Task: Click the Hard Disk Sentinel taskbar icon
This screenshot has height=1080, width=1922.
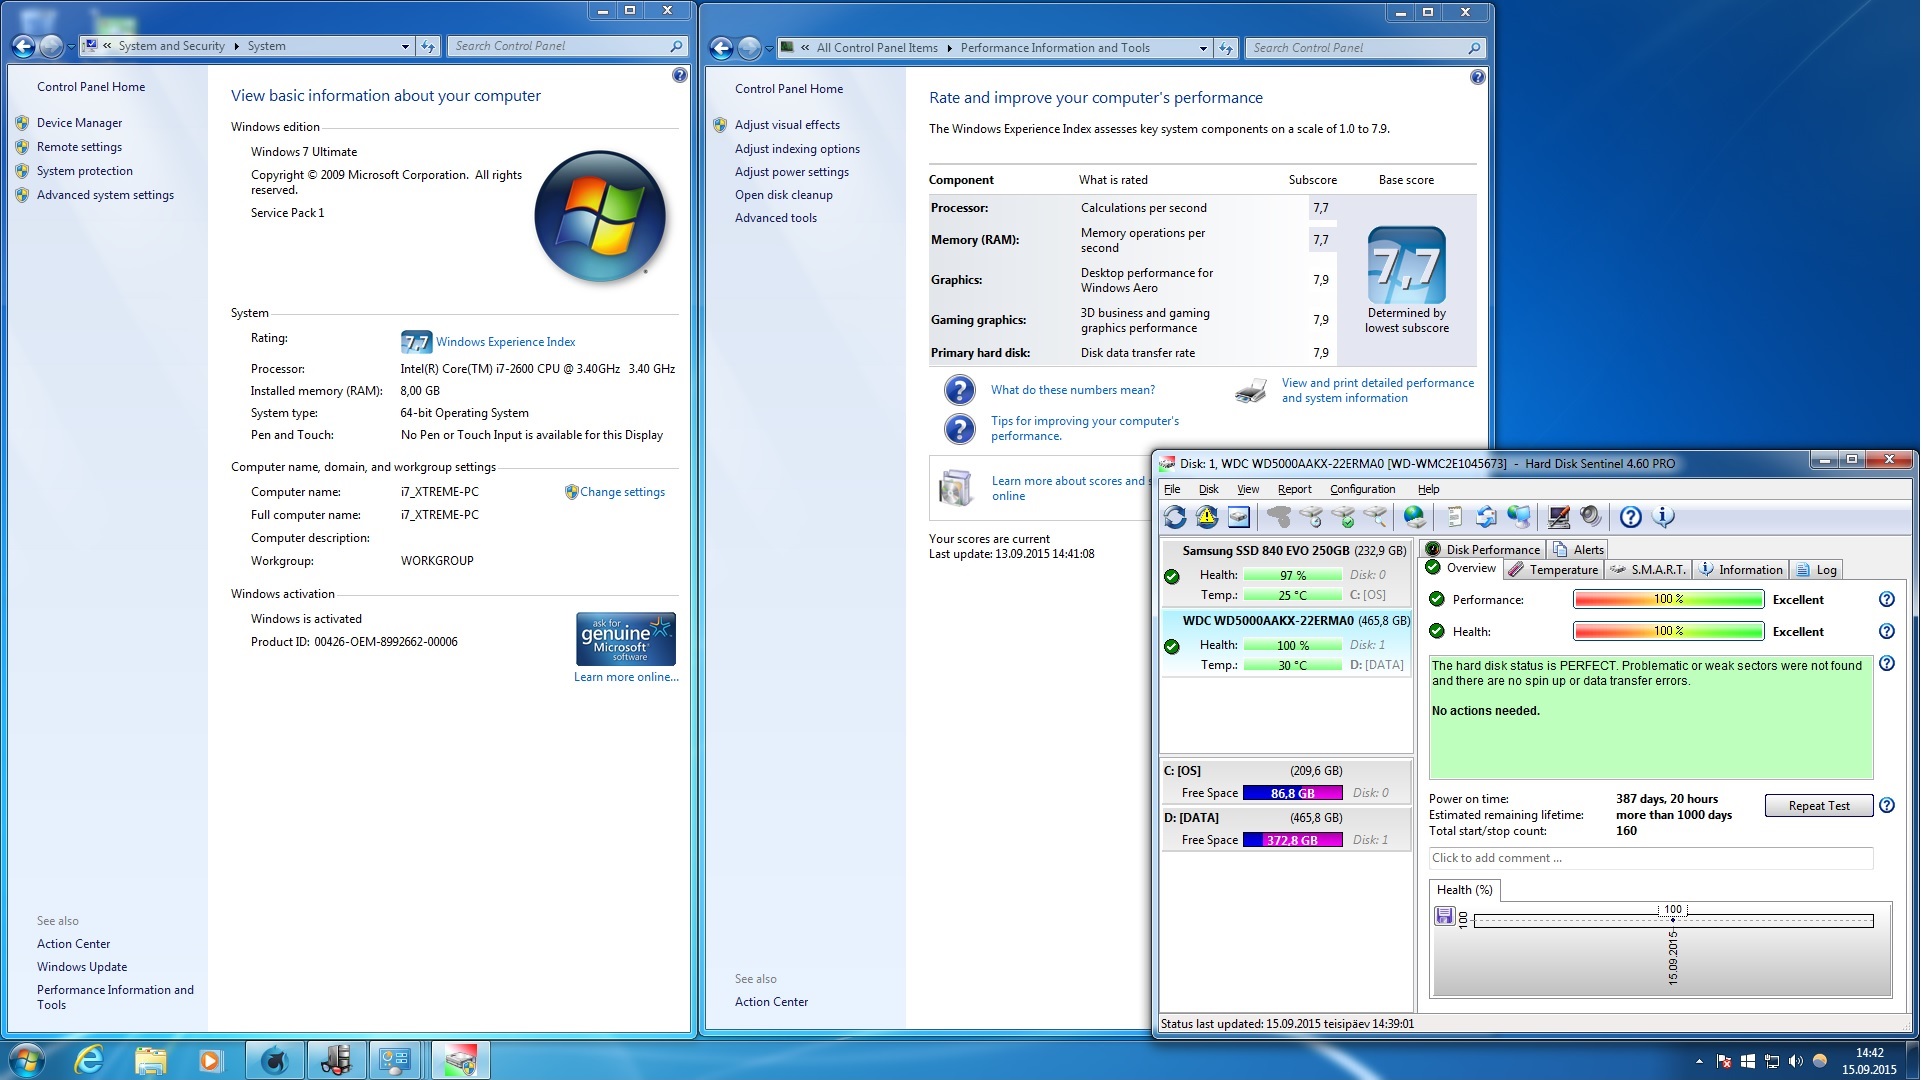Action: pyautogui.click(x=460, y=1061)
